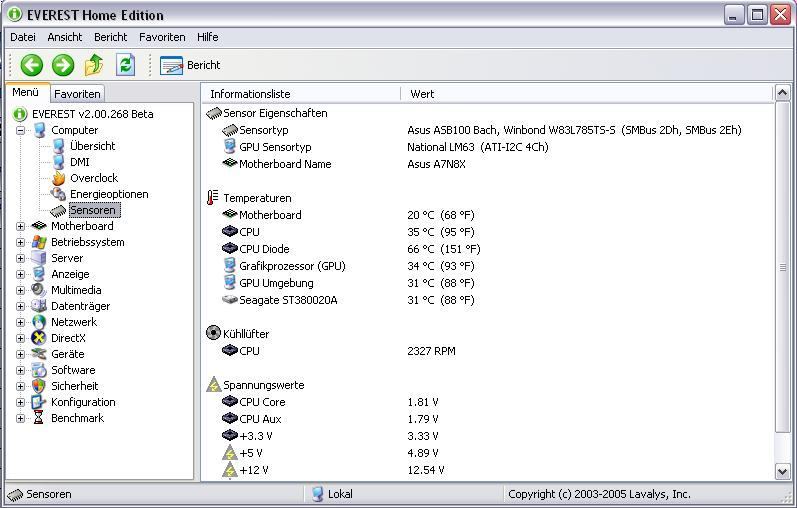Click the 2327 RPM fan value
This screenshot has height=508, width=797.
432,351
